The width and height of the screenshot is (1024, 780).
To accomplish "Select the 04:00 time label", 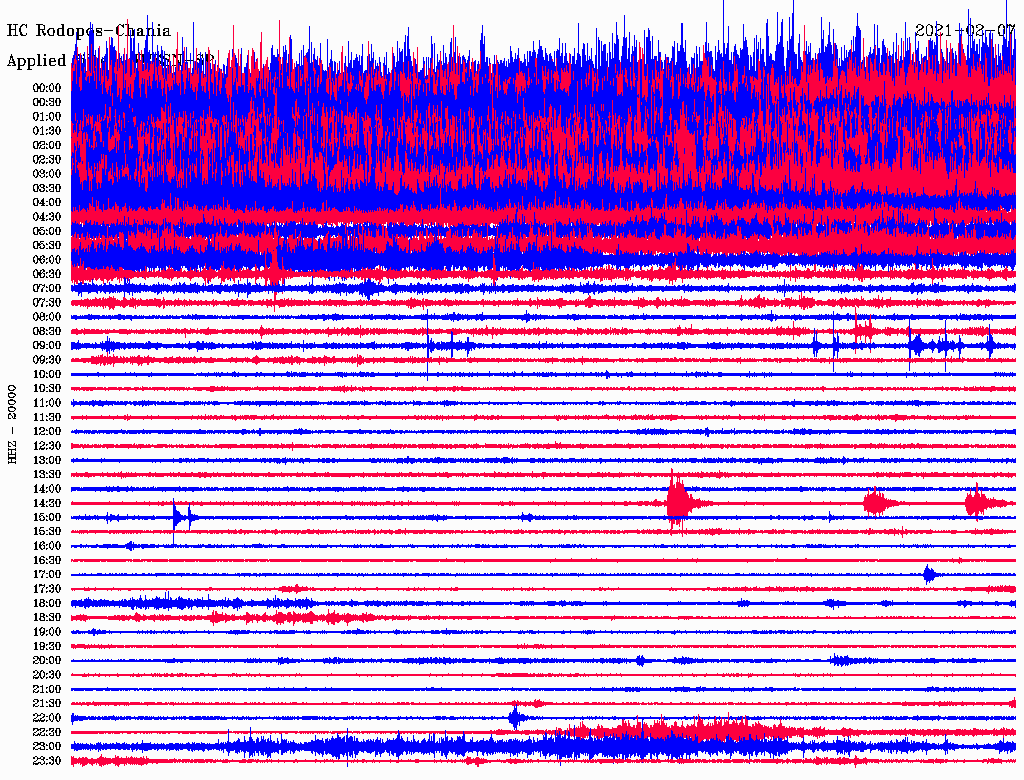I will 46,203.
